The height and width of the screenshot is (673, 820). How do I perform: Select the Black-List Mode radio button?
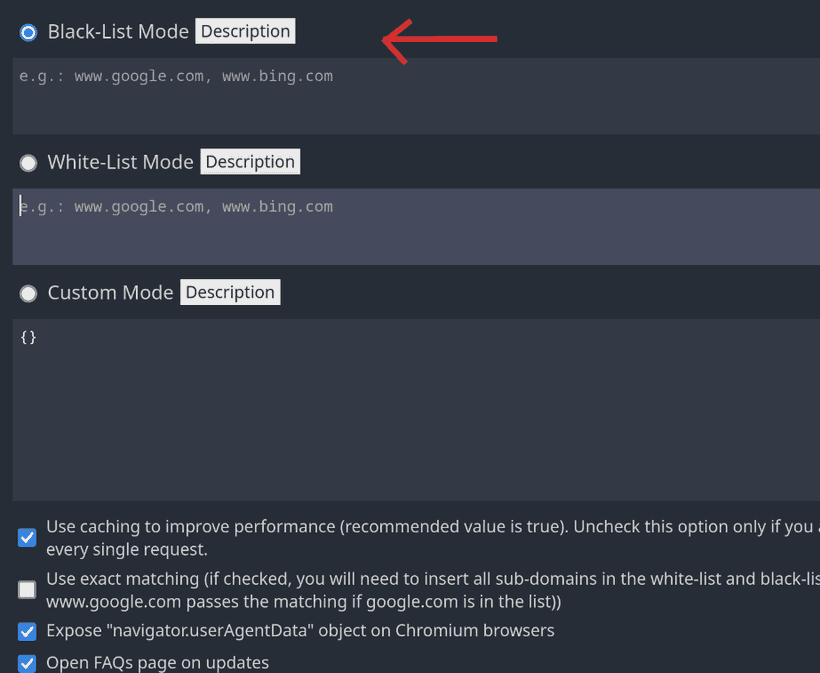[x=28, y=31]
